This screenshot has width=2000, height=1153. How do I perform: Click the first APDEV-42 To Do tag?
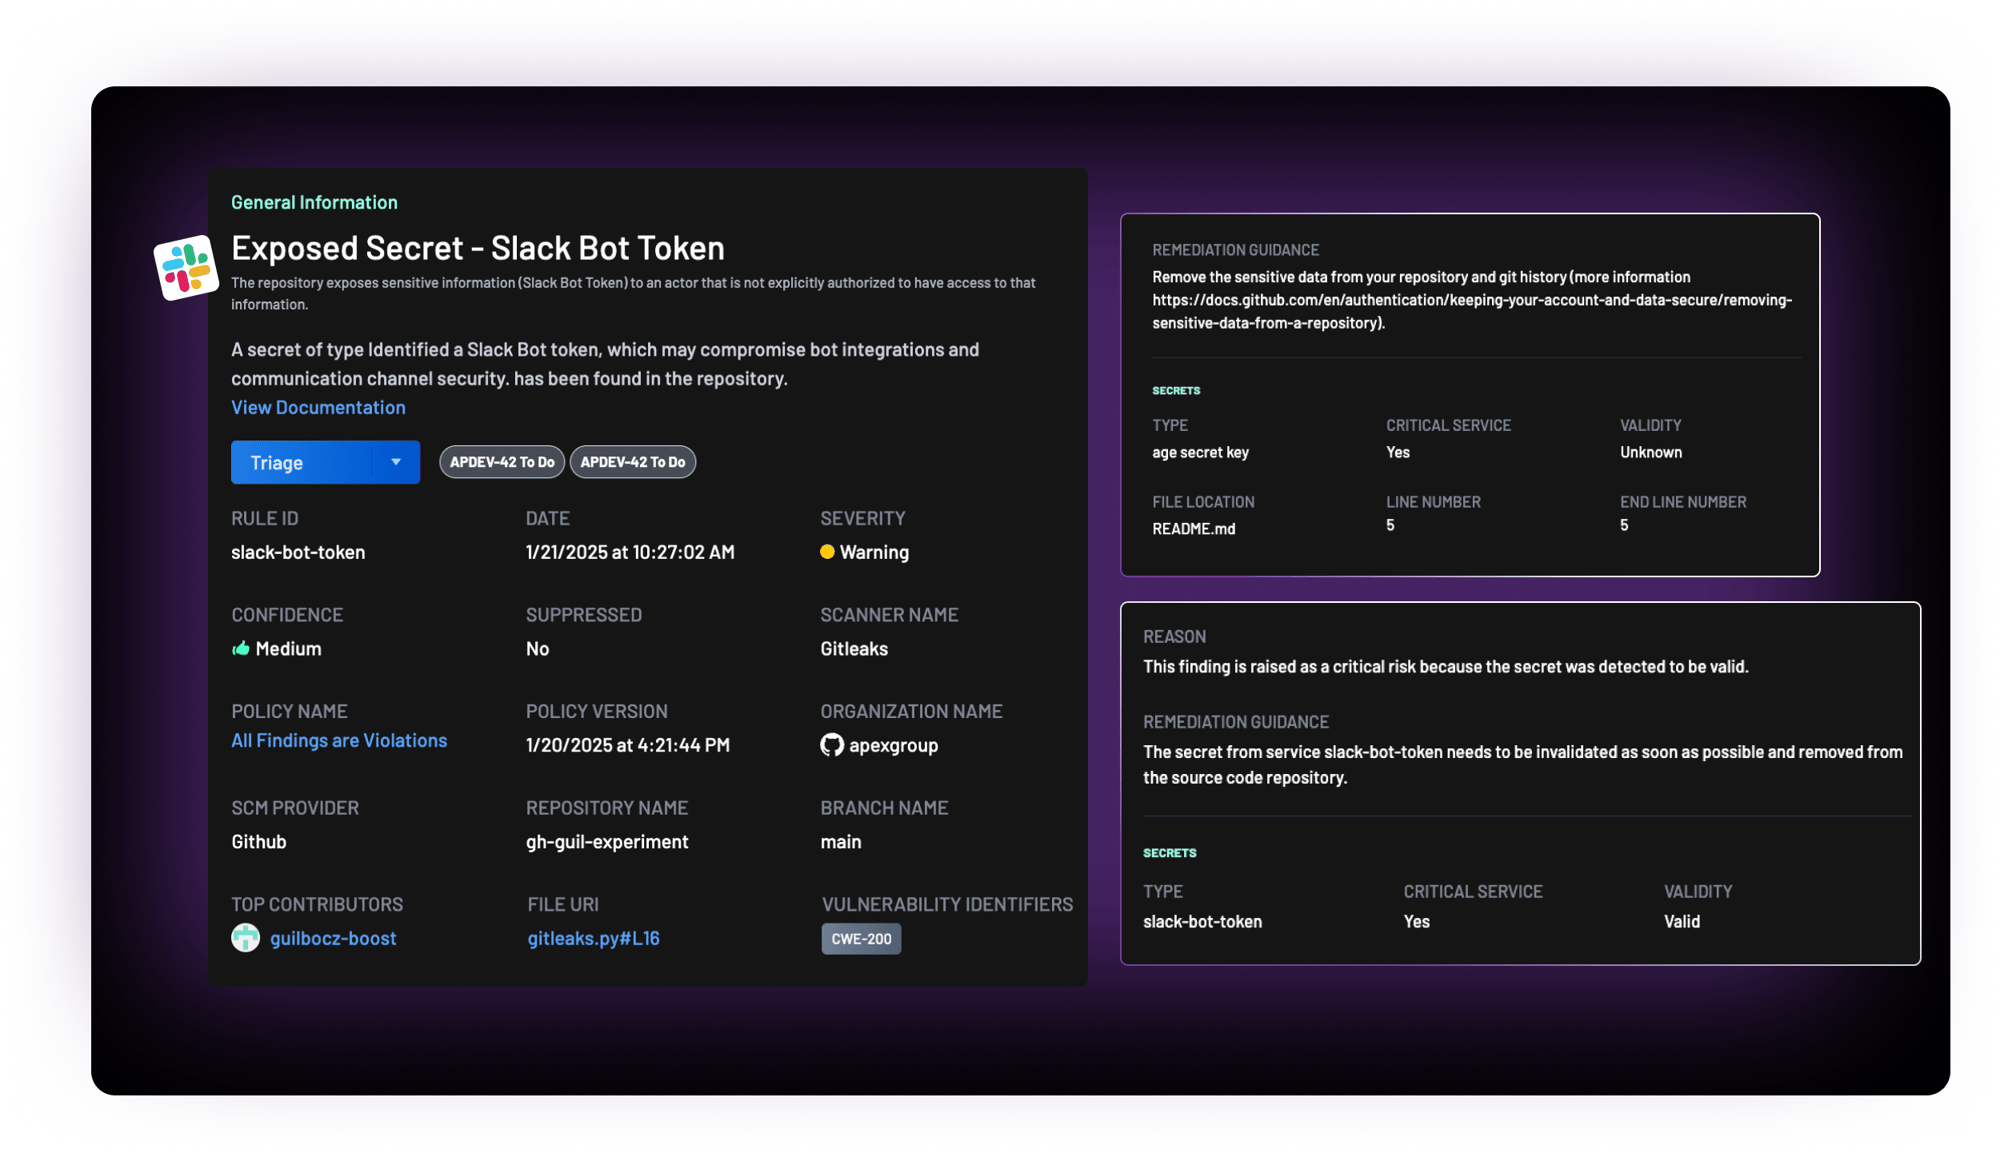[x=502, y=462]
